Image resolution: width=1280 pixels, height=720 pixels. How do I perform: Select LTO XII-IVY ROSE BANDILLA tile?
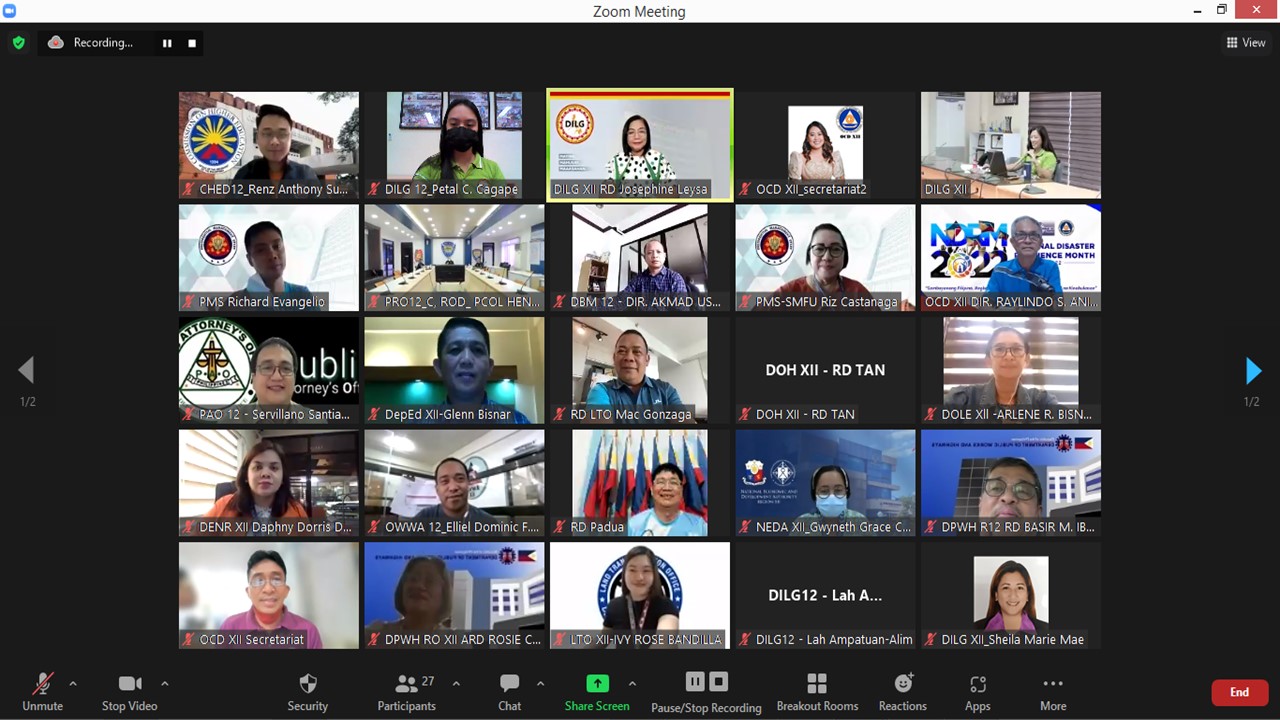[x=640, y=596]
